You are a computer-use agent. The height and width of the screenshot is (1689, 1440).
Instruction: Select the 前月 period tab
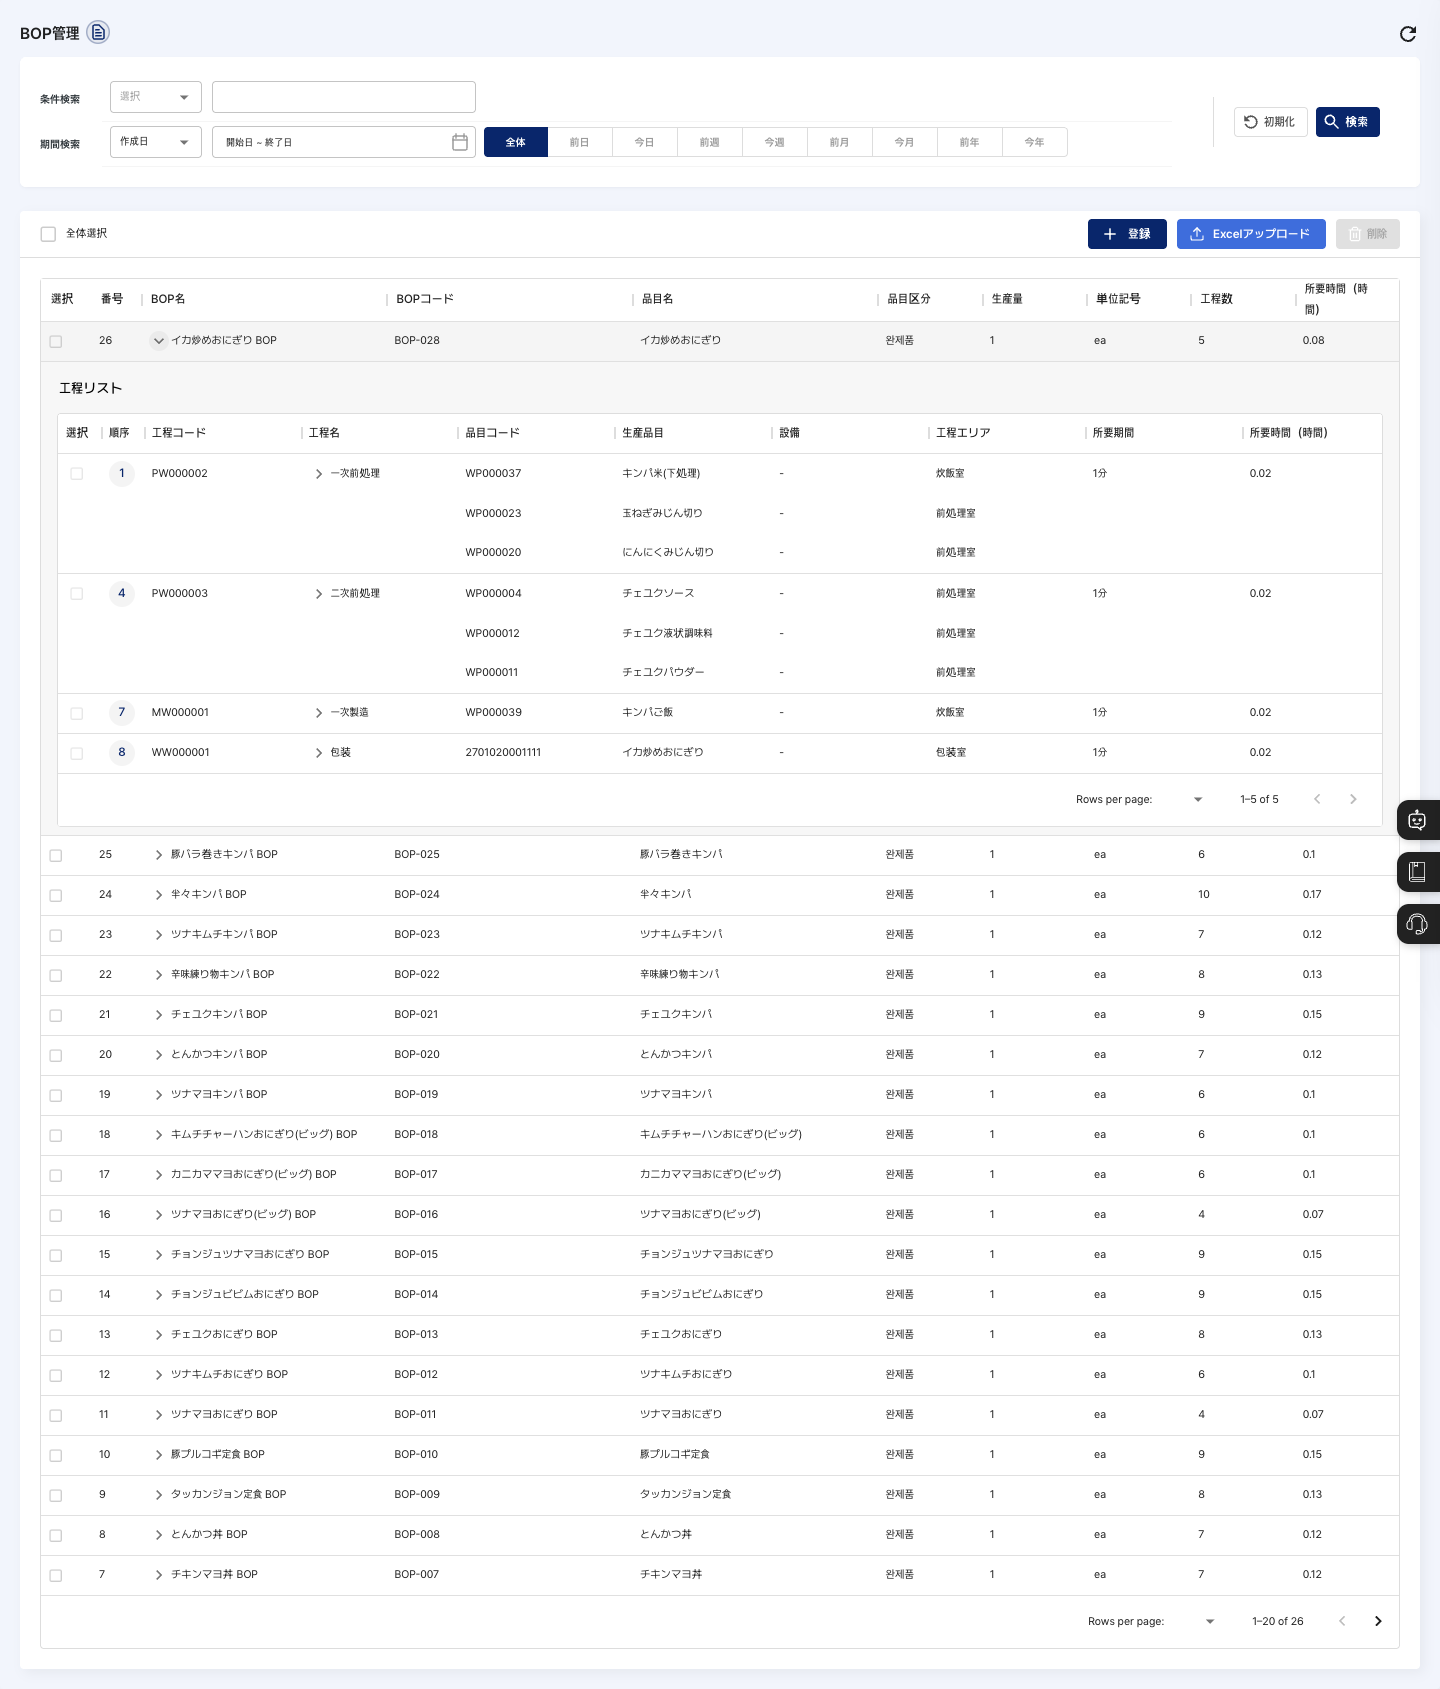(840, 142)
